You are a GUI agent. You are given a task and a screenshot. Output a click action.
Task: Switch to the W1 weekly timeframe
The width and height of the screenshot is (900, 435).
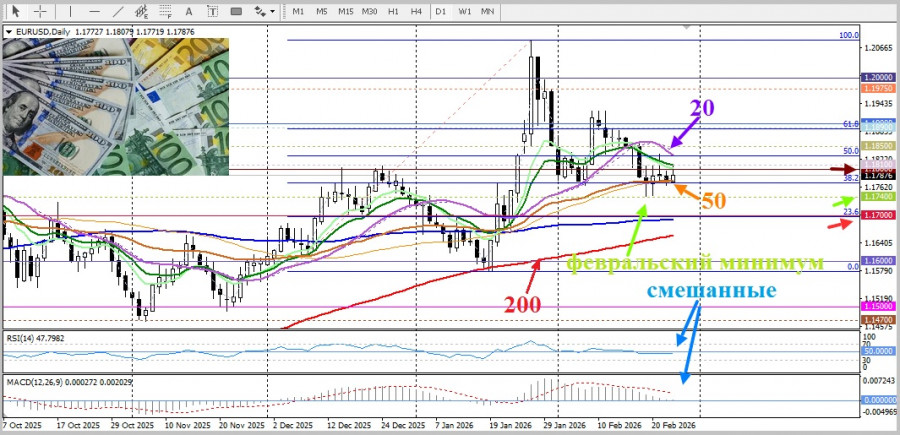(x=464, y=11)
